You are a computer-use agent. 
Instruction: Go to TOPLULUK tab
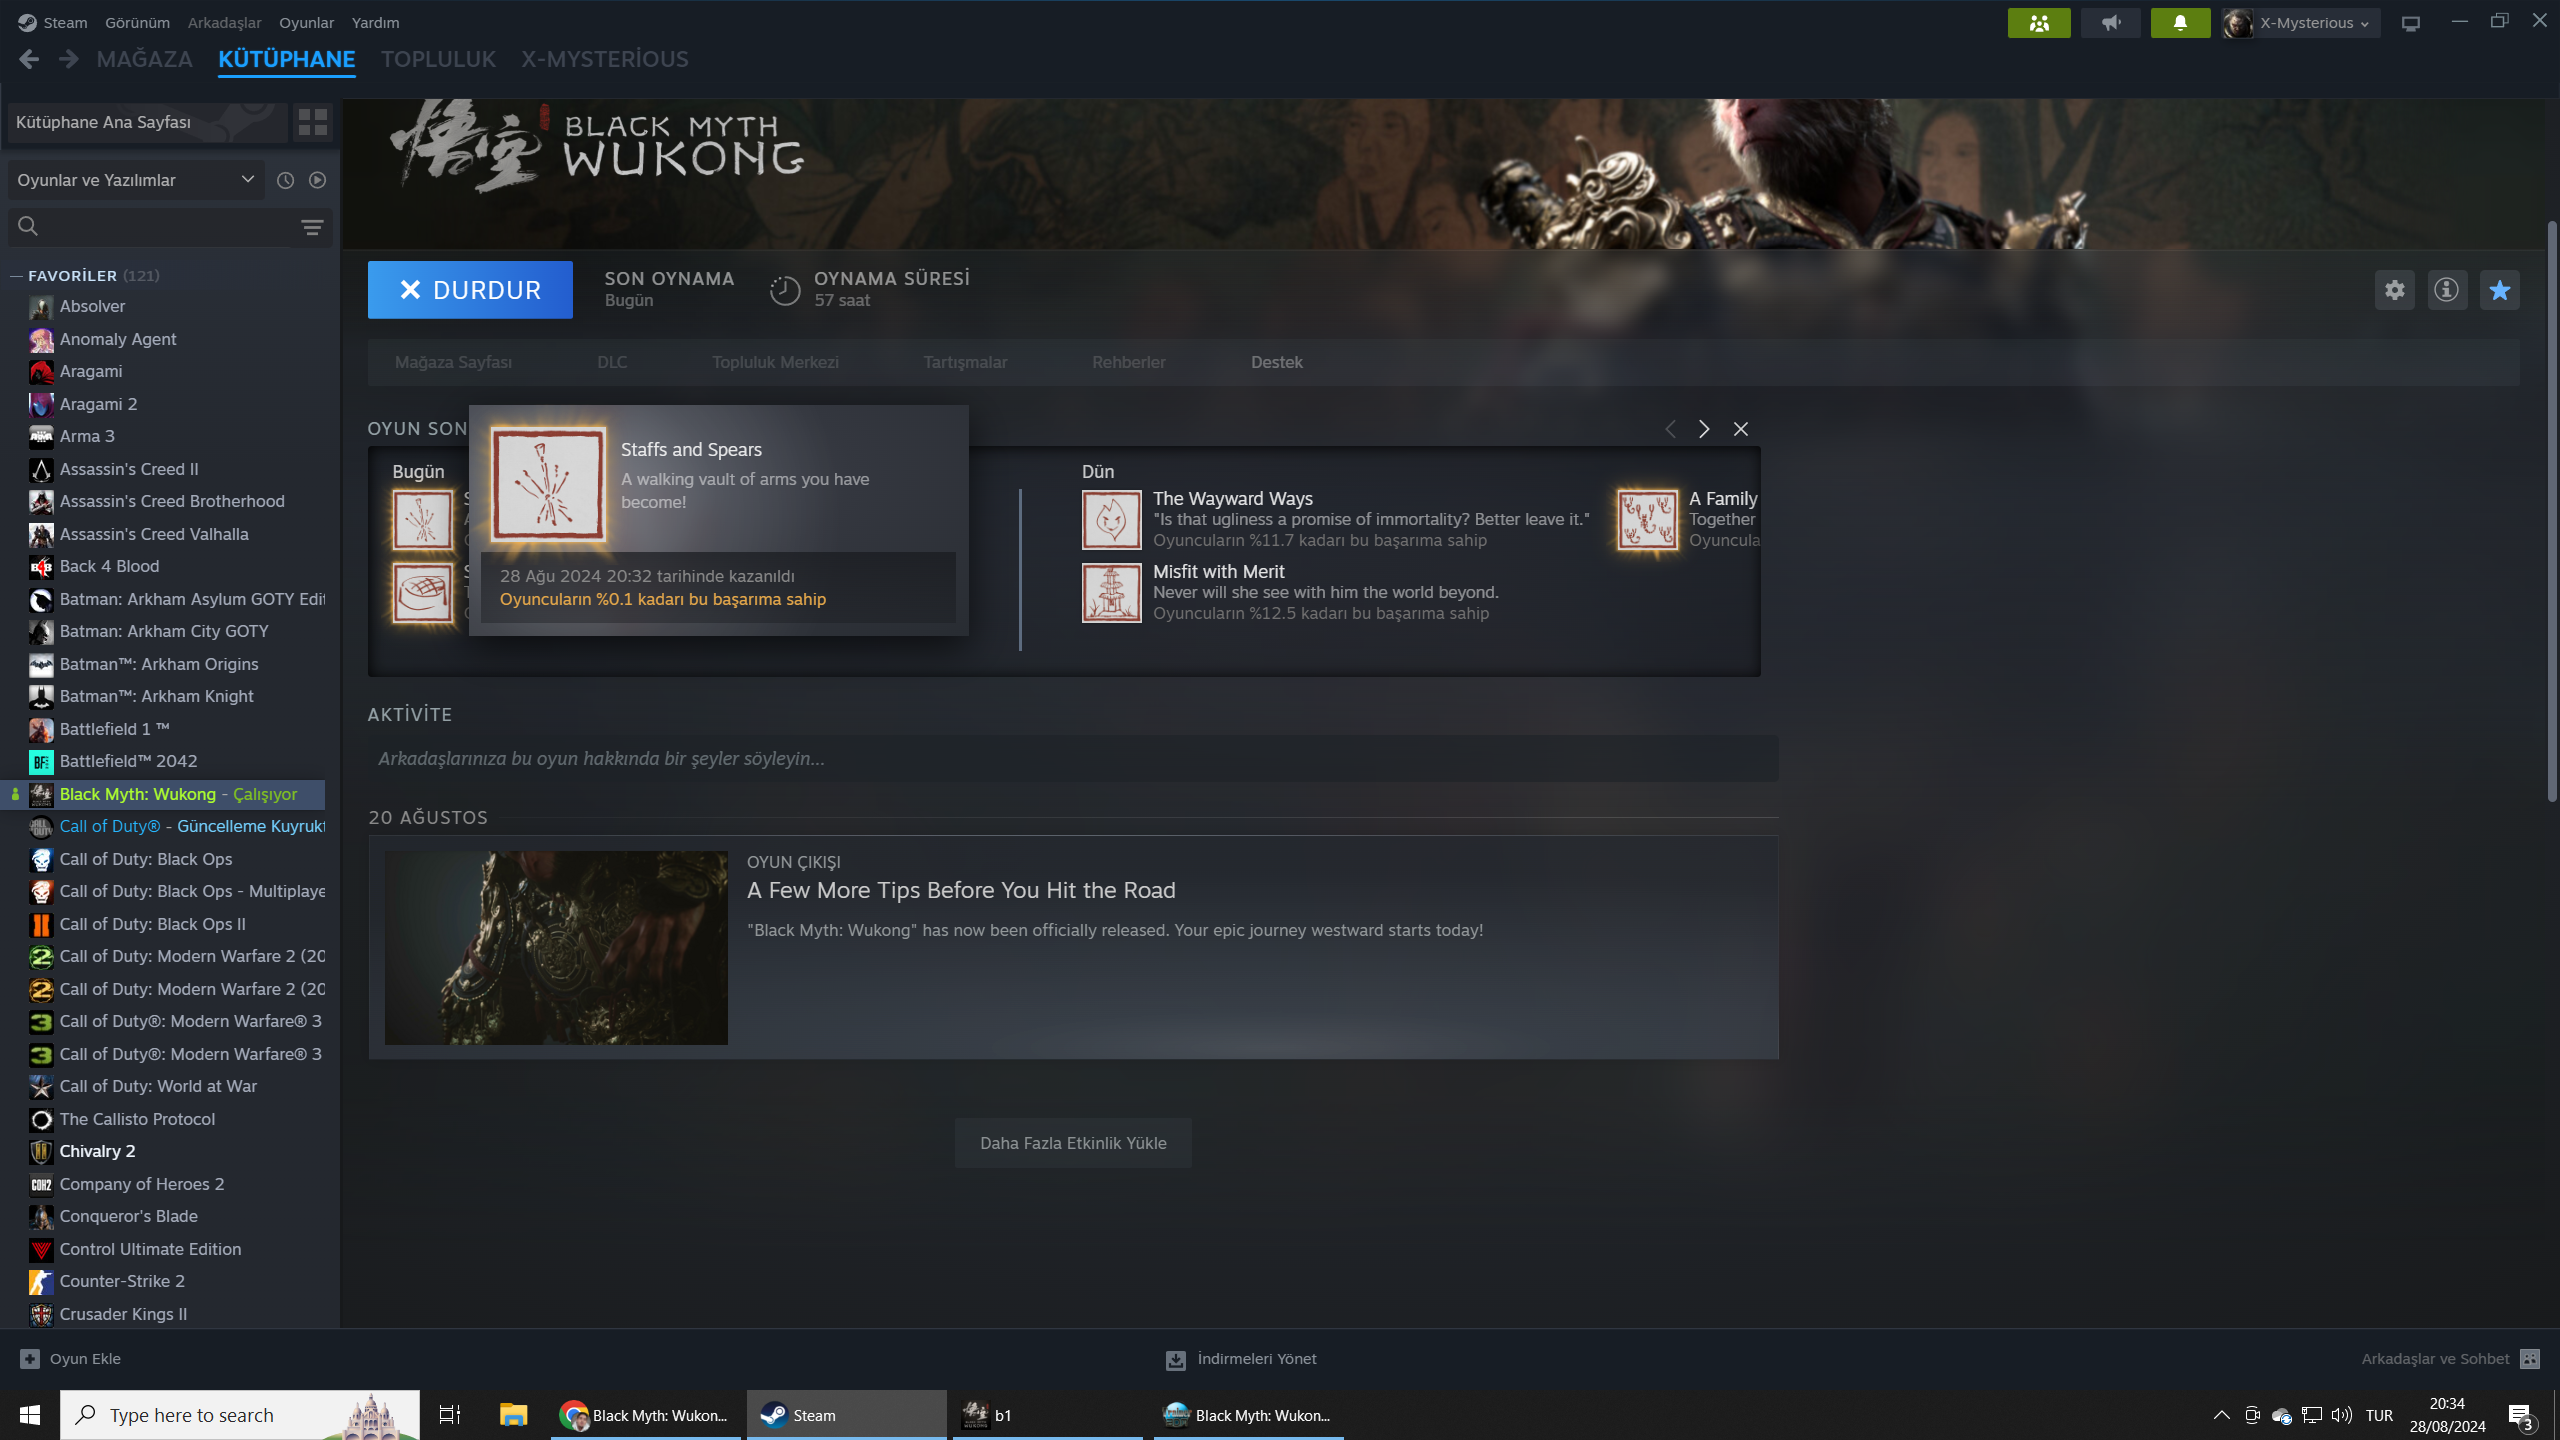pyautogui.click(x=438, y=60)
